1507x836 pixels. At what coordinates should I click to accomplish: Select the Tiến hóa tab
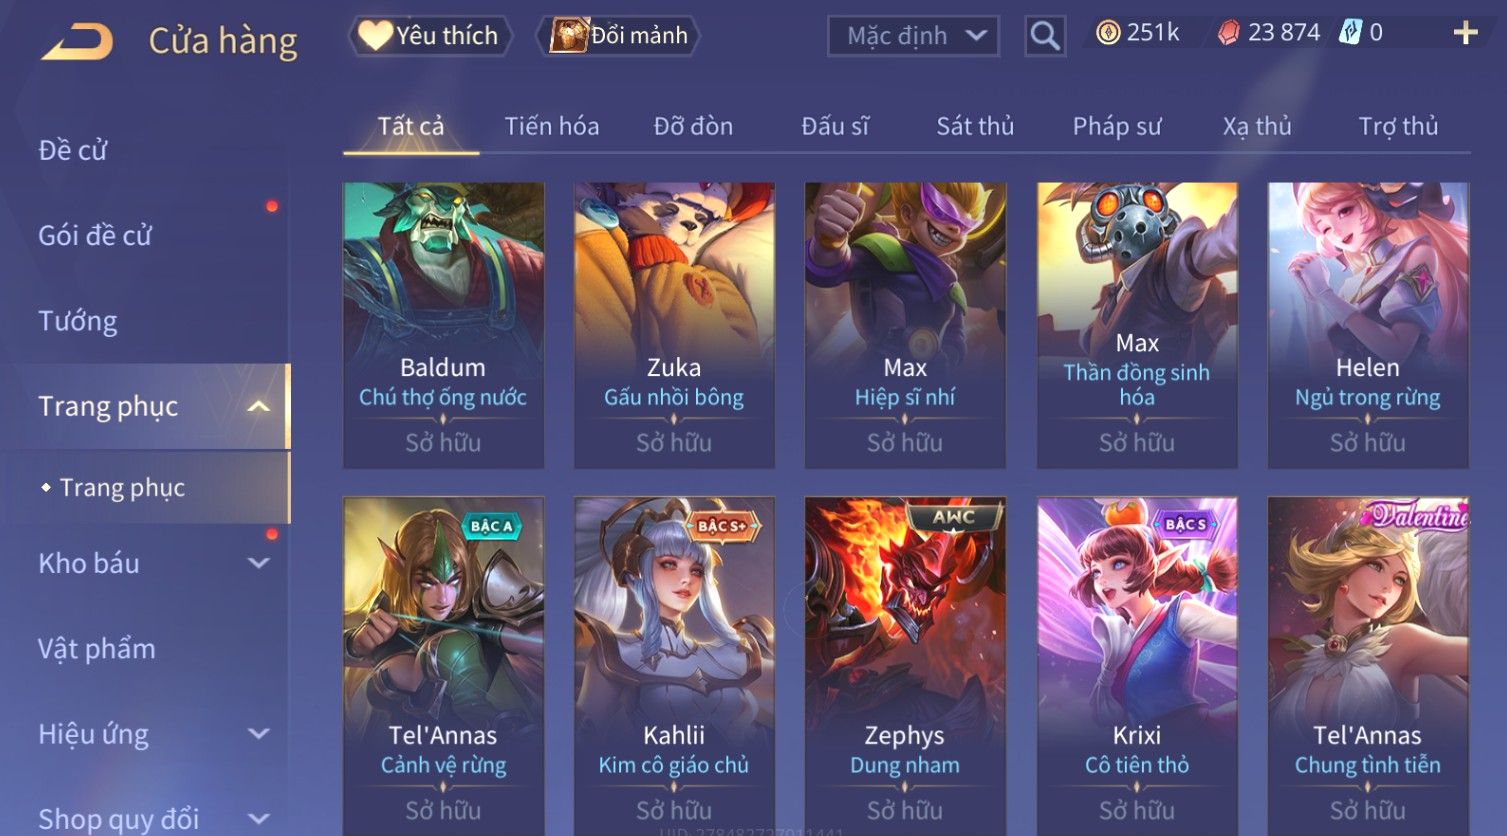coord(552,126)
